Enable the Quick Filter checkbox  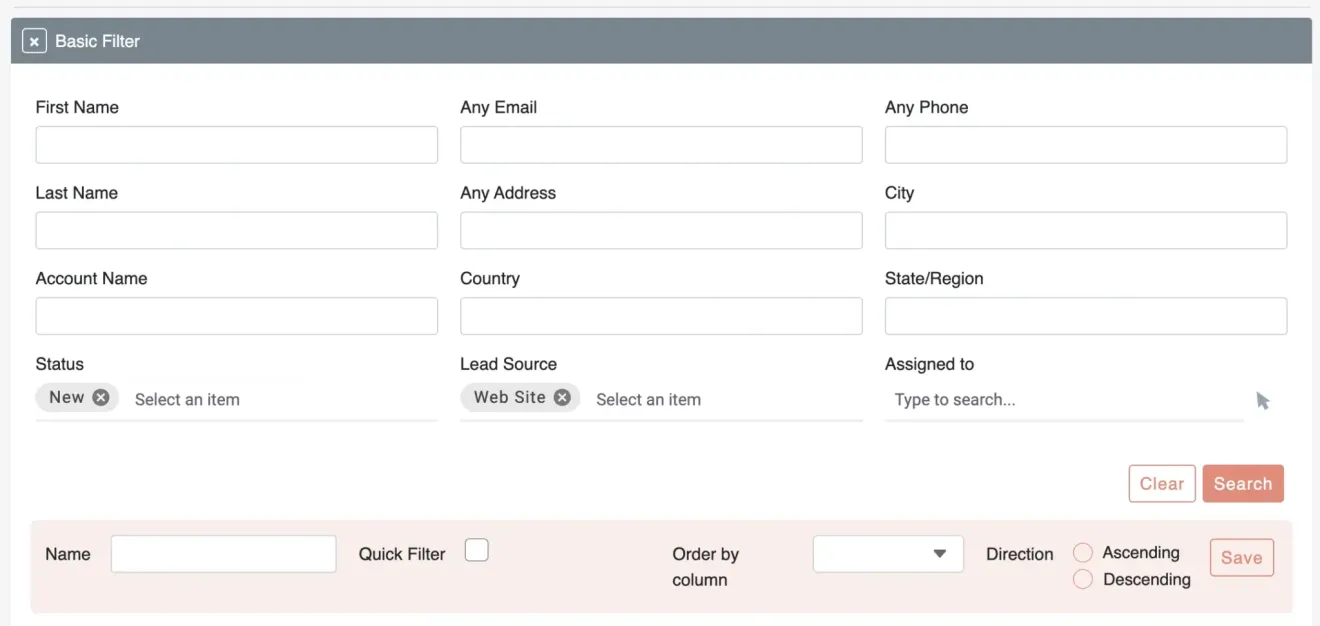point(477,550)
